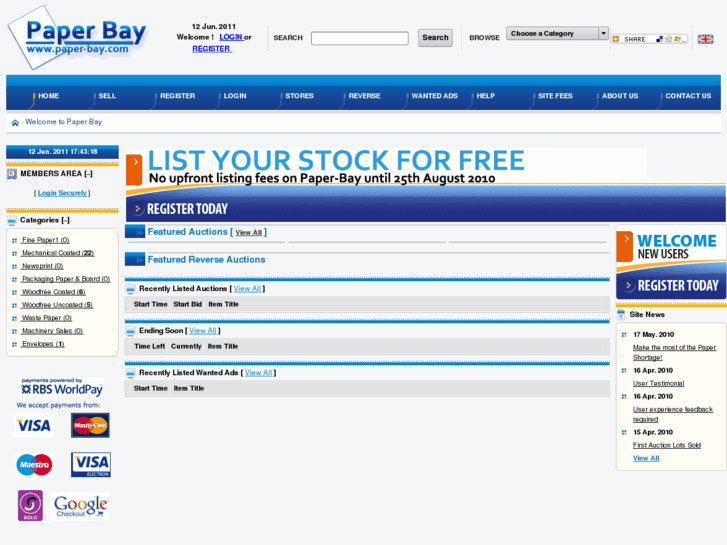This screenshot has height=545, width=727.
Task: Click the MasterCard logo
Action: (90, 425)
